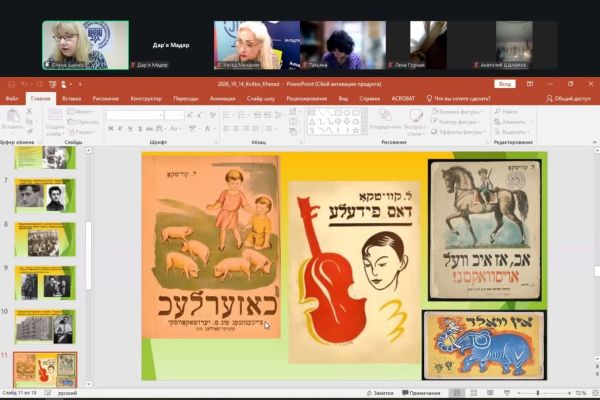Click the Cut scissors icon
Viewport: 600px width, 400px height.
click(29, 111)
